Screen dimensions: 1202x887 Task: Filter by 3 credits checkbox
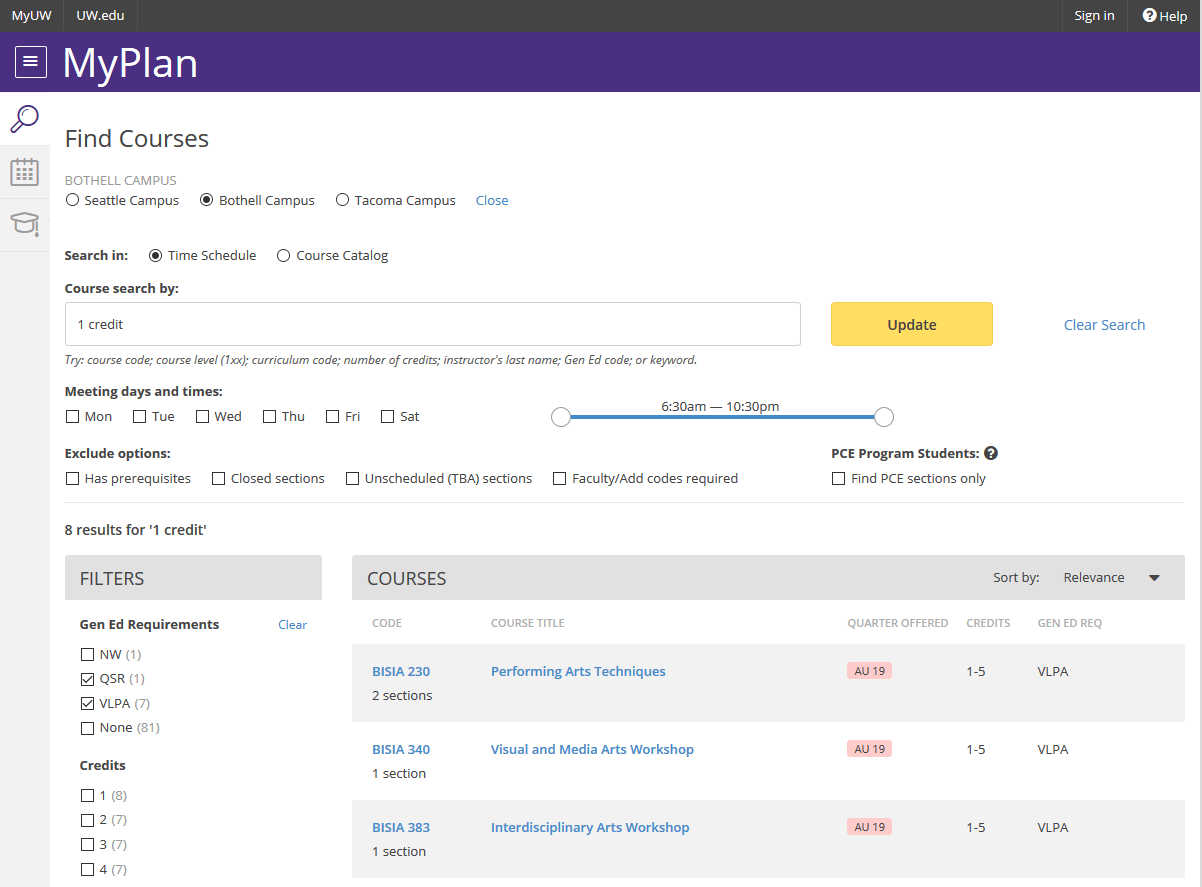coord(87,845)
